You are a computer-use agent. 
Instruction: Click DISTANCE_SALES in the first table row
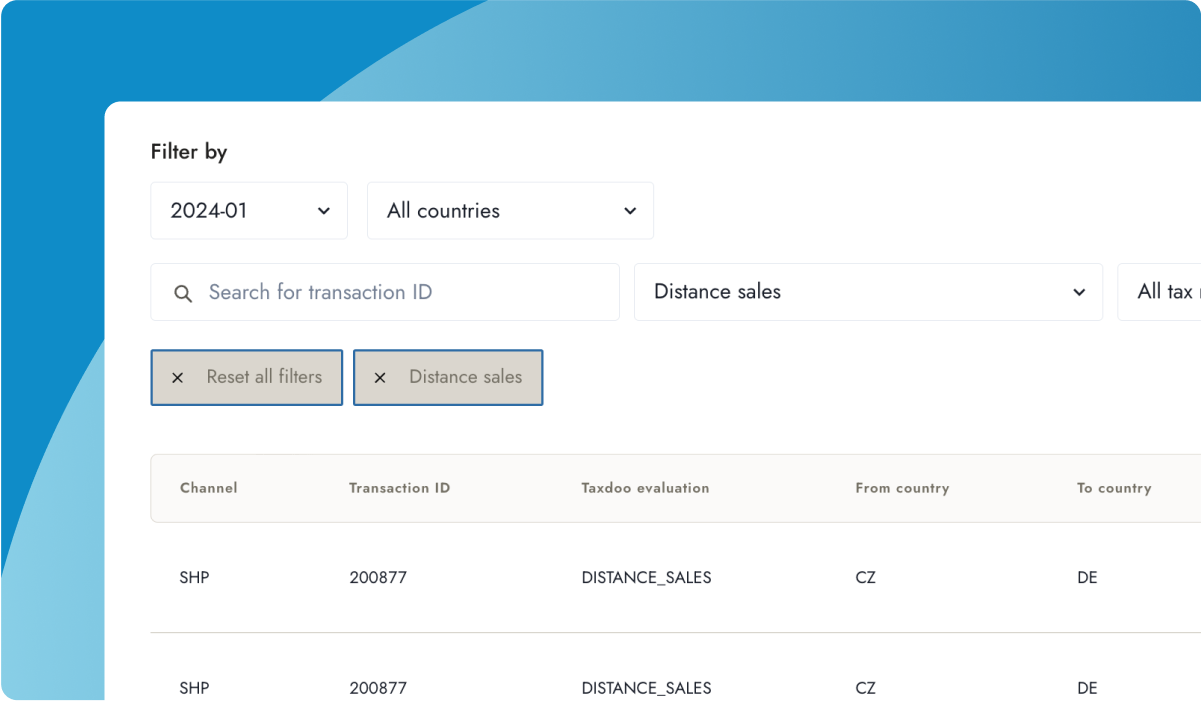(x=646, y=578)
